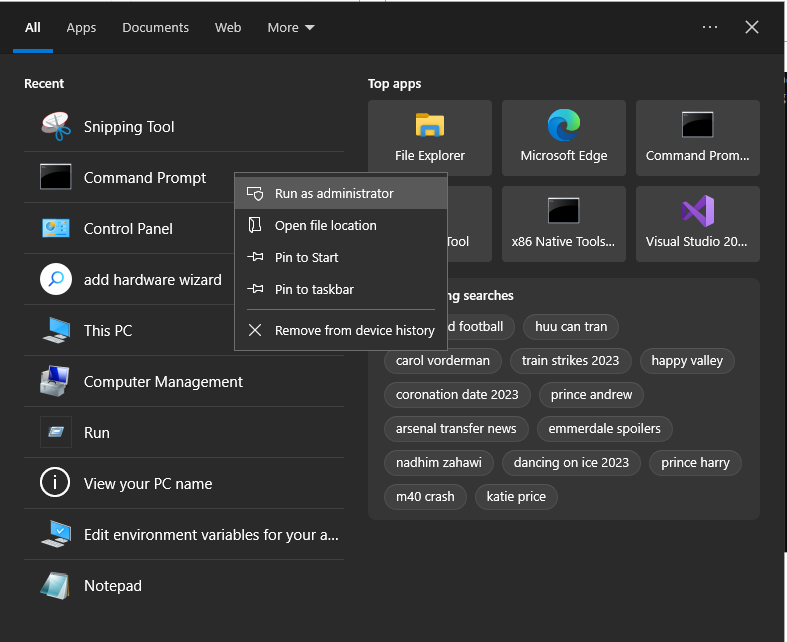Open Notepad from recent list
The width and height of the screenshot is (787, 642).
click(112, 586)
